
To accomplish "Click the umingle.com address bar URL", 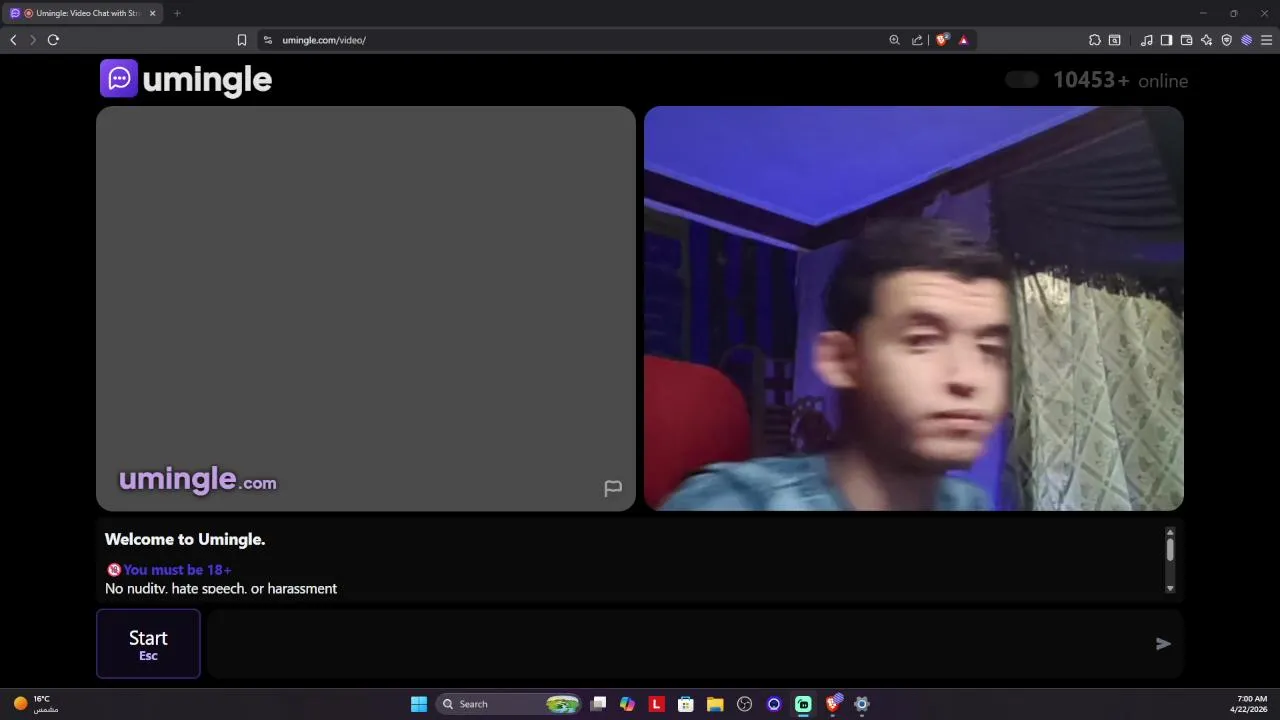I will pos(324,40).
